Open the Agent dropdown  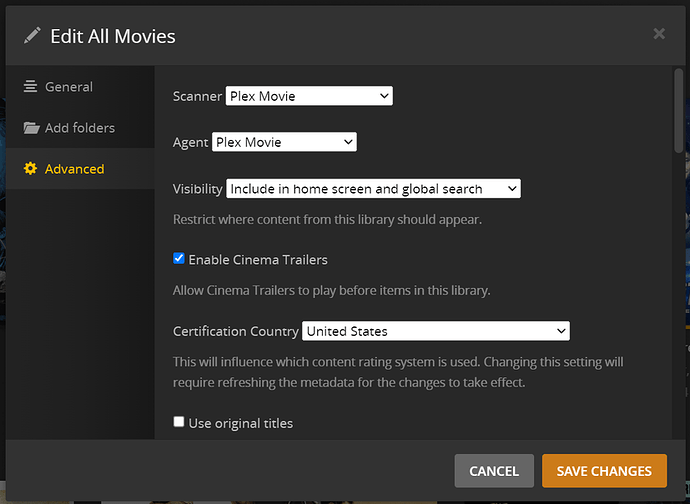coord(285,142)
